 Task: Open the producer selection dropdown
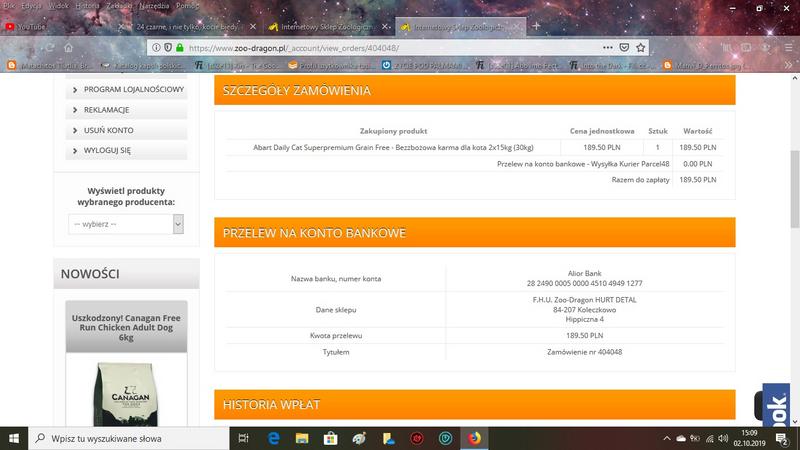click(126, 224)
